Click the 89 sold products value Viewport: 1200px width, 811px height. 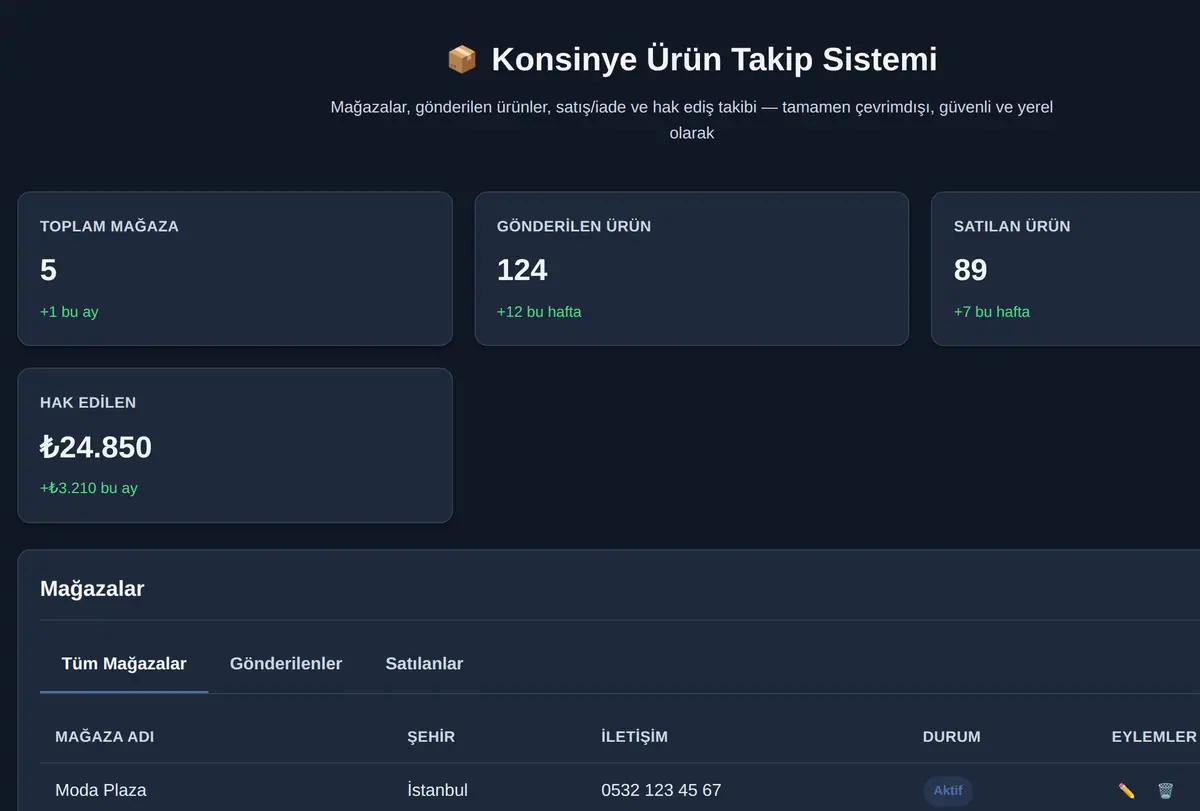pos(970,270)
